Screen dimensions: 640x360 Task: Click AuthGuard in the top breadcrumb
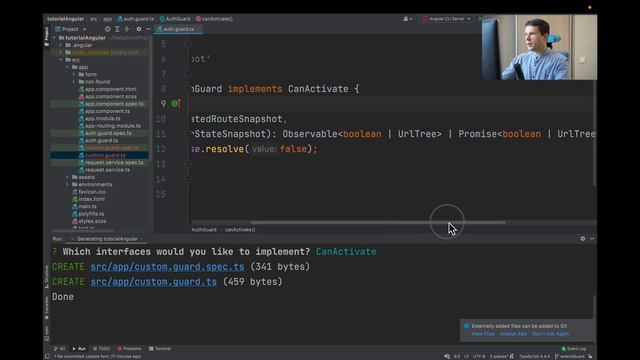point(175,19)
